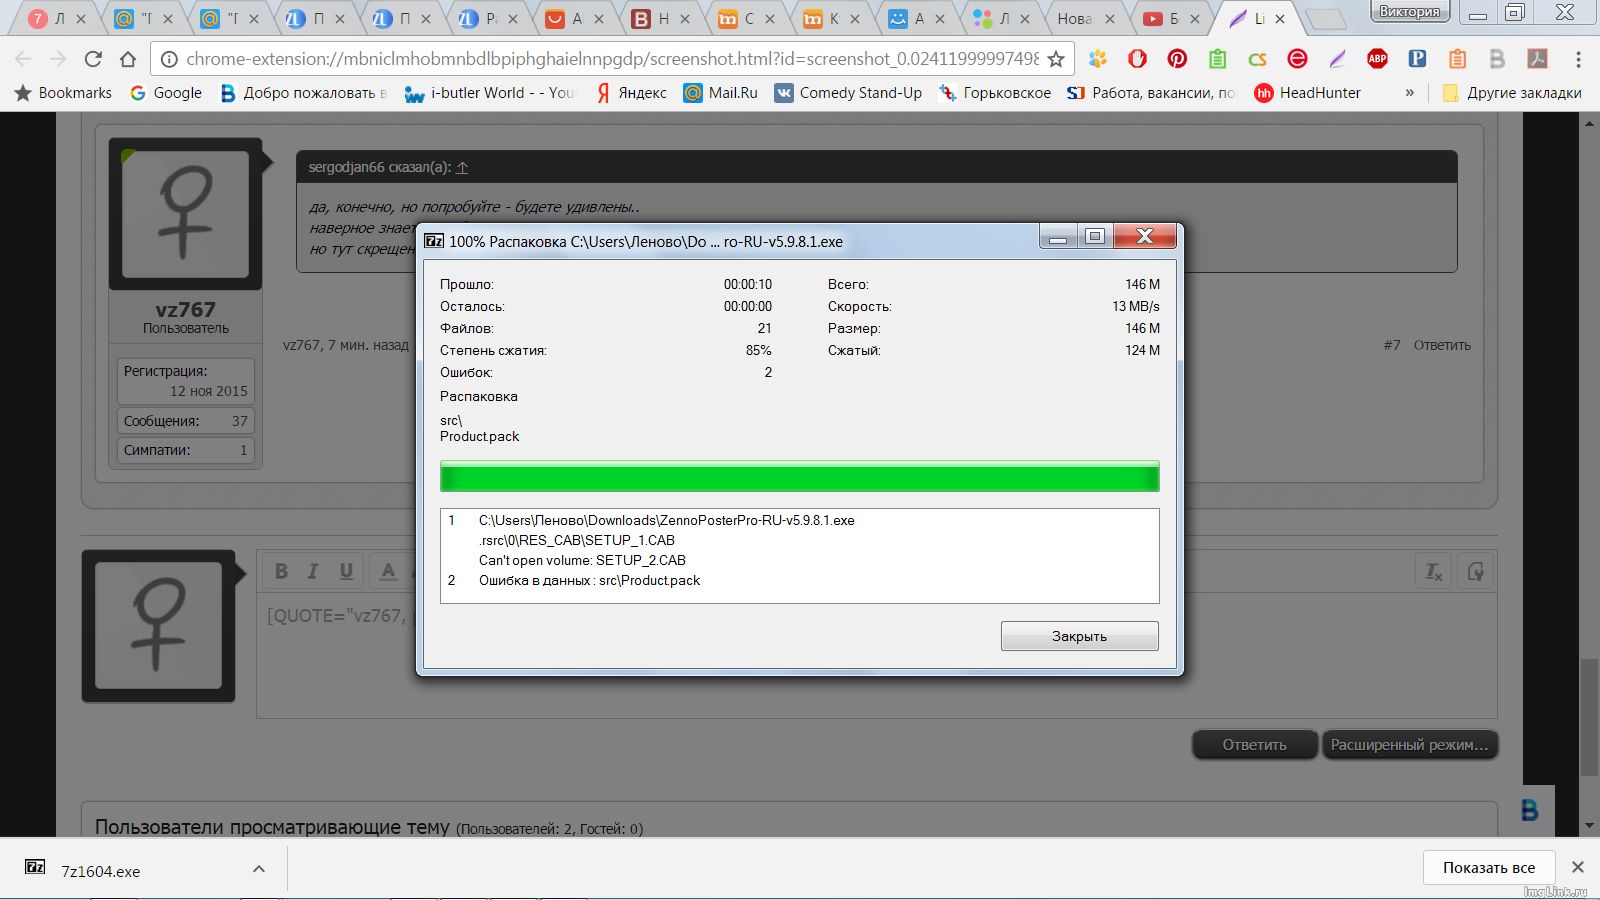This screenshot has height=900, width=1600.
Task: Click the page vertical scrollbar
Action: [1590, 716]
